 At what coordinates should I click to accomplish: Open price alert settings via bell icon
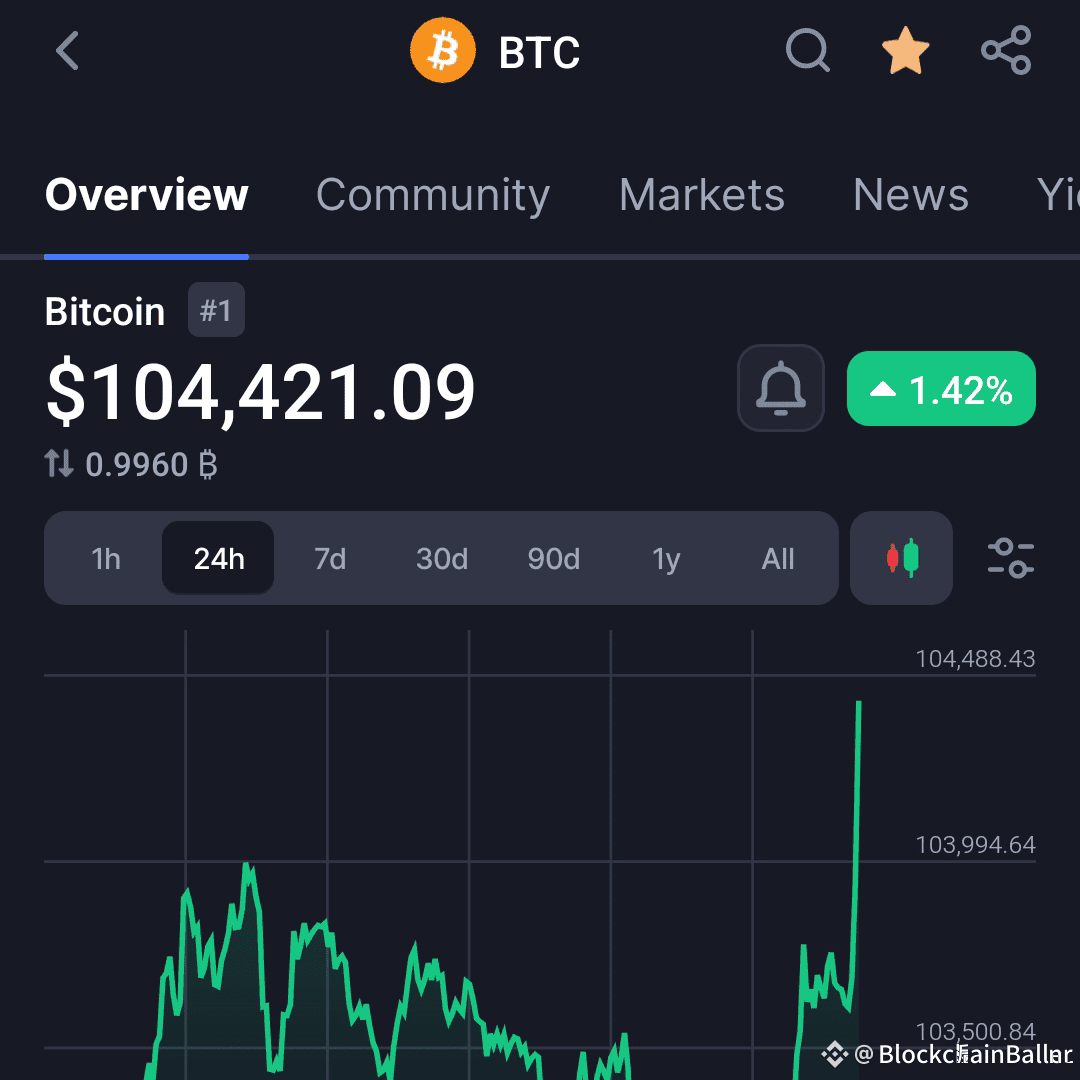pos(780,388)
